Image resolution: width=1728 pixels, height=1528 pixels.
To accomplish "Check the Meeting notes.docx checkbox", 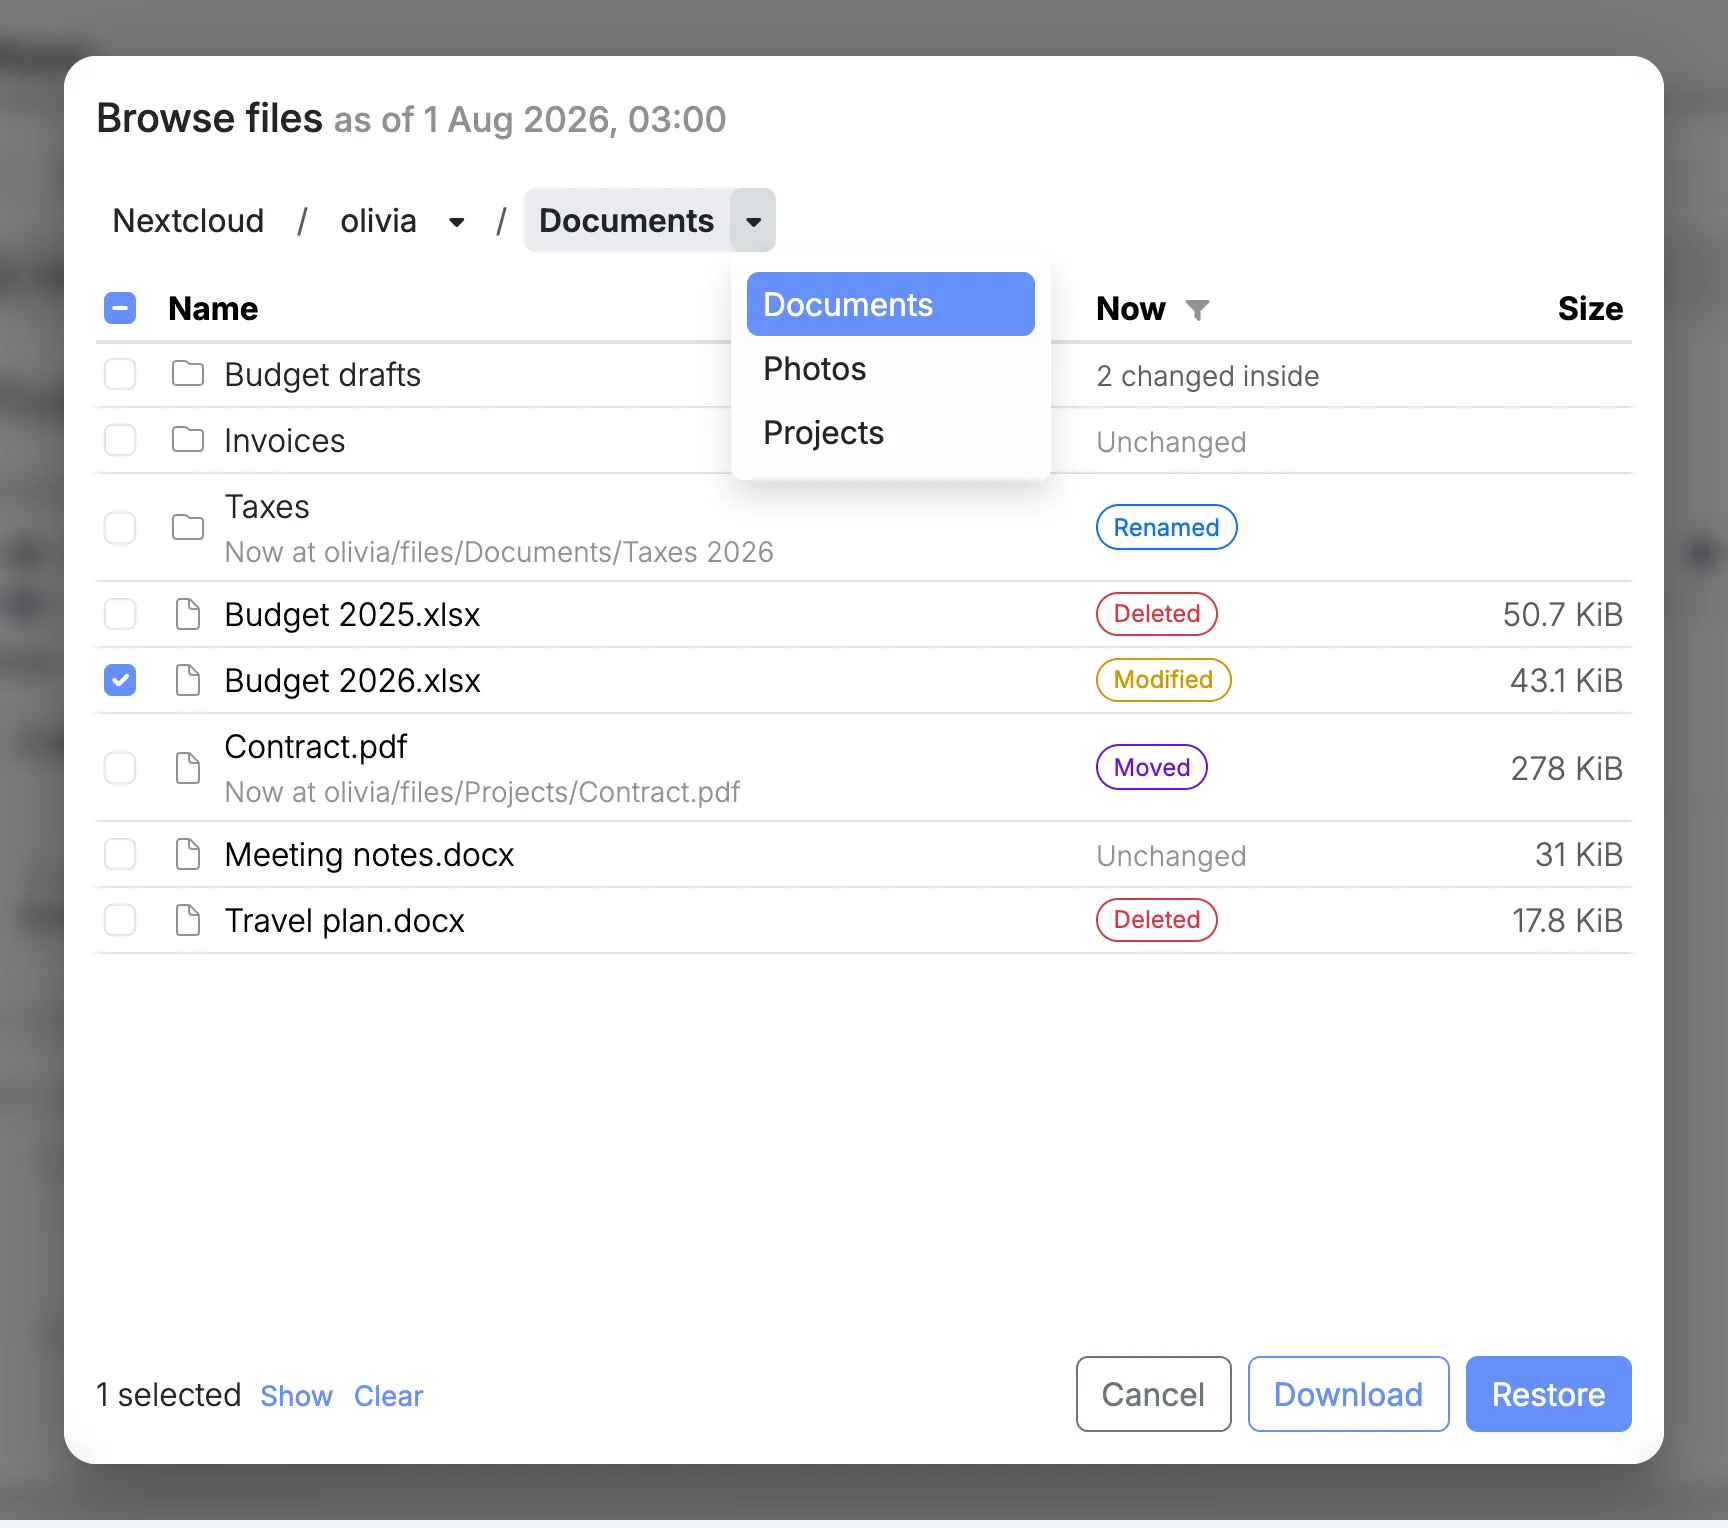I will (x=120, y=854).
